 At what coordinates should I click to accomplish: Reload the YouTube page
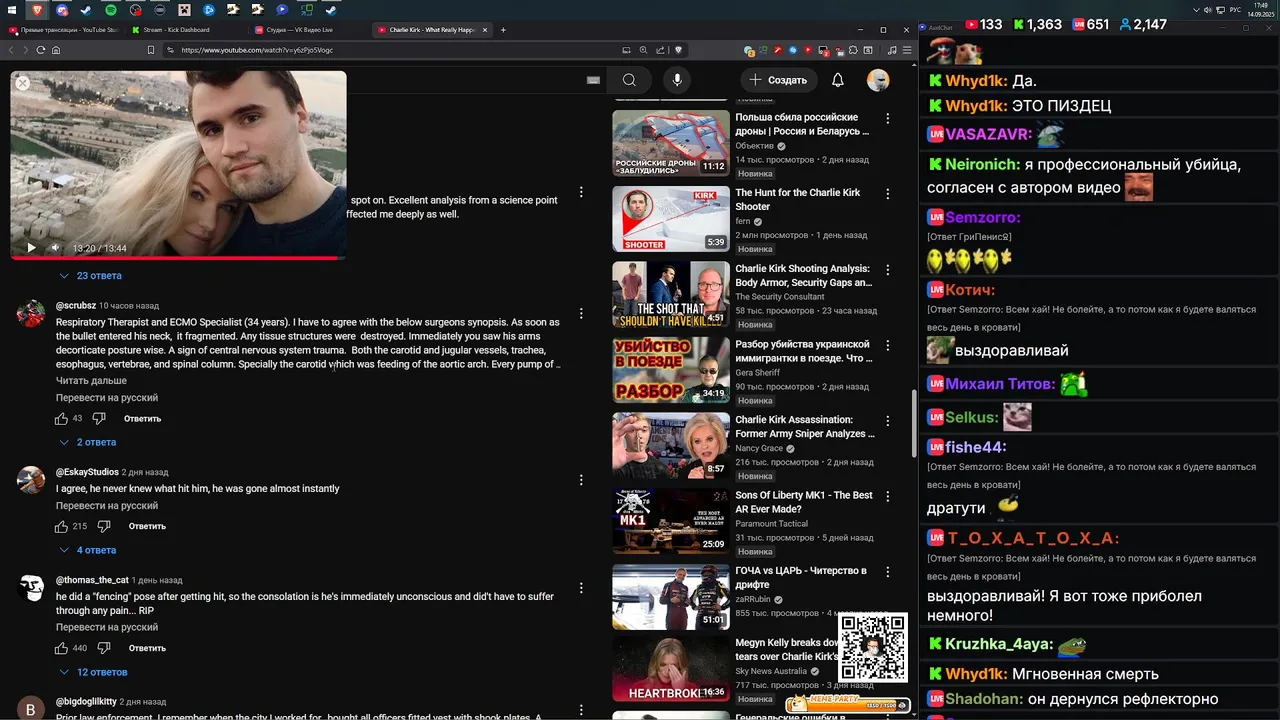click(40, 50)
